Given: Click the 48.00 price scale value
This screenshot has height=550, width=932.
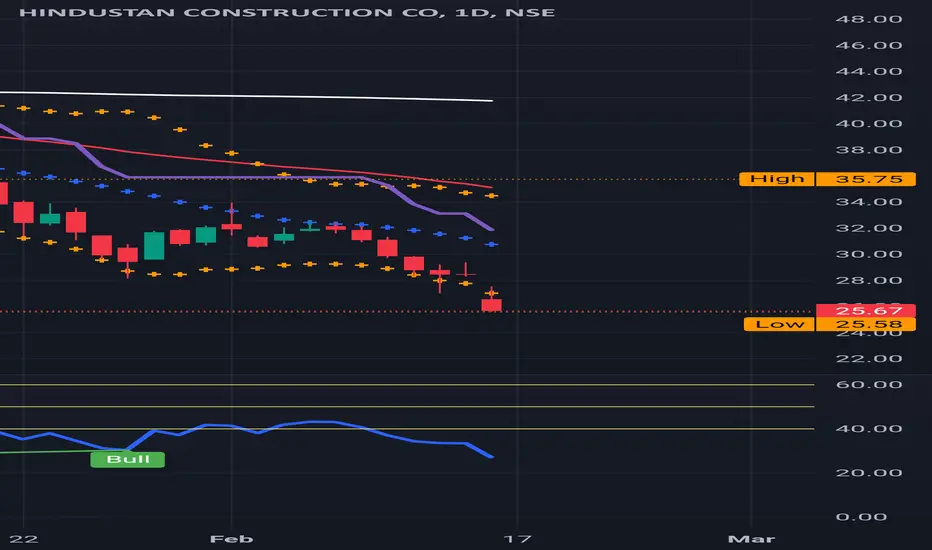Looking at the screenshot, I should pyautogui.click(x=868, y=19).
